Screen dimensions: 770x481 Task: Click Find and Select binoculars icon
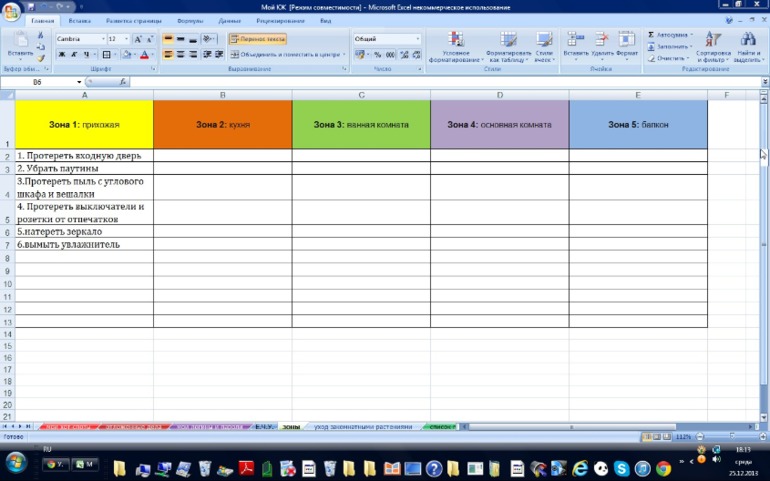click(748, 41)
